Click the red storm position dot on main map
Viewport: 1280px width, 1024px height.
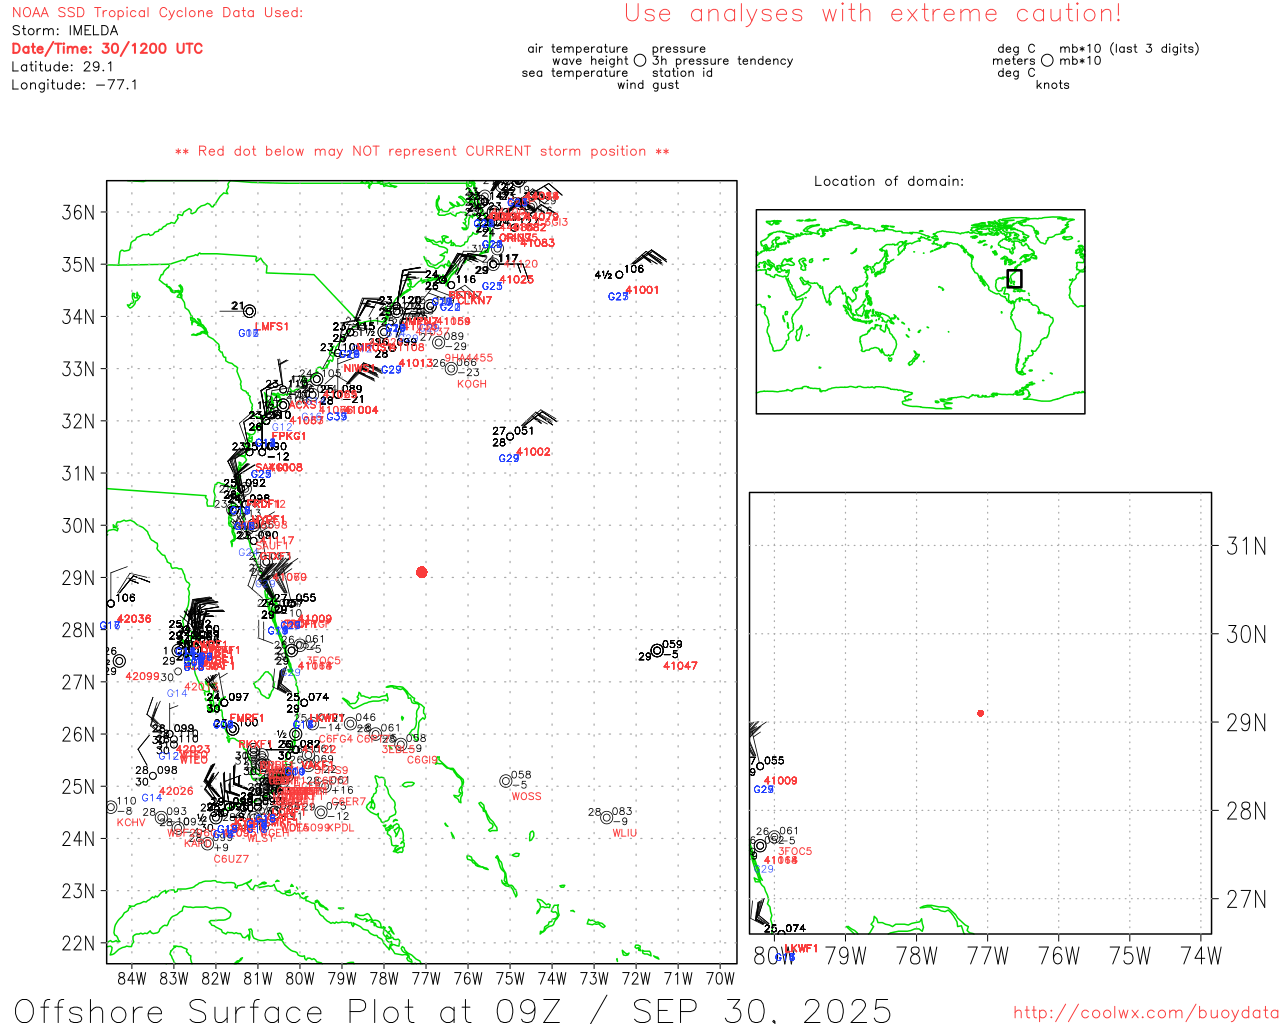pyautogui.click(x=422, y=572)
